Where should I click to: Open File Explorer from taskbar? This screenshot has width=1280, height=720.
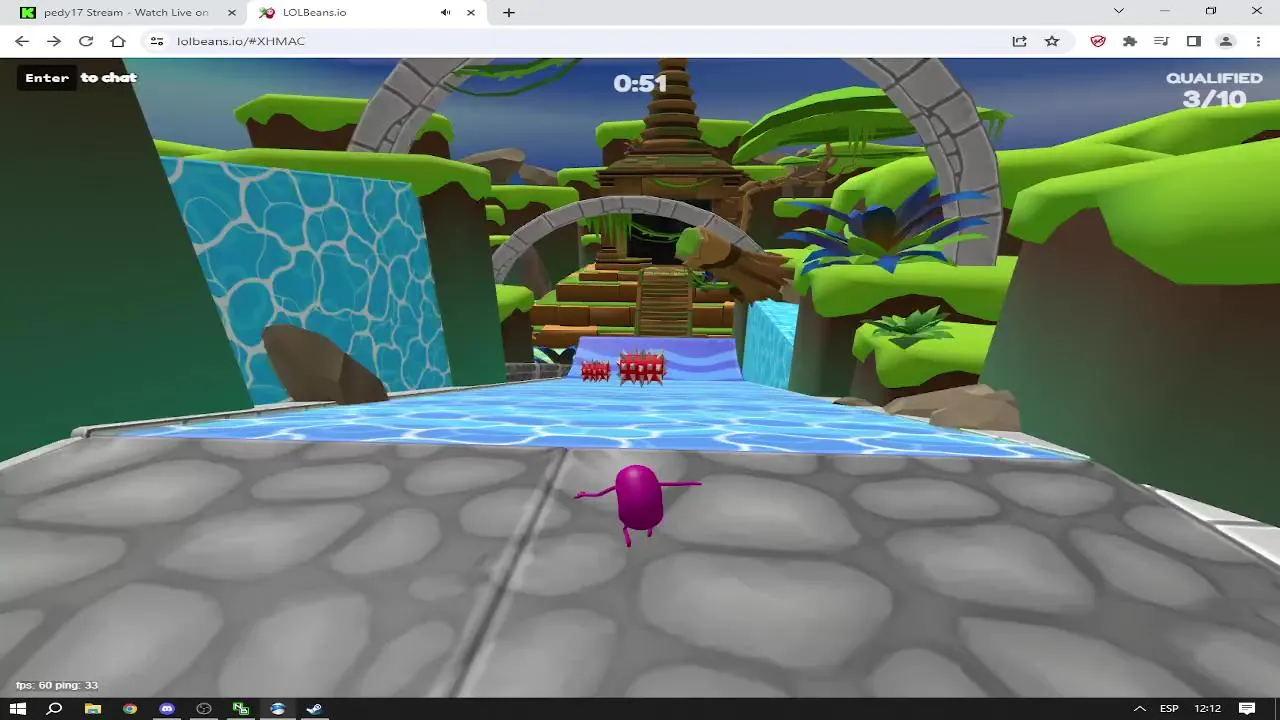click(92, 709)
